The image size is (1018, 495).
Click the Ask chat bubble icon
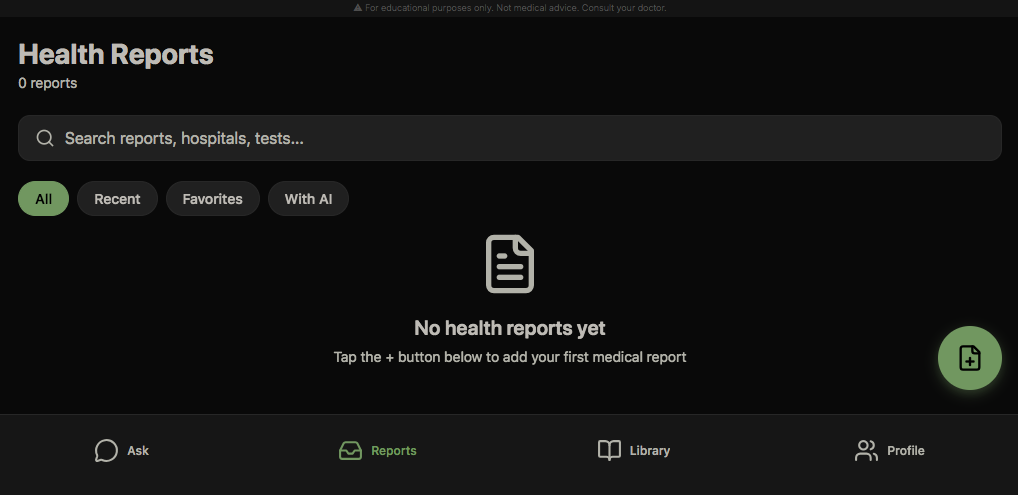pyautogui.click(x=106, y=451)
